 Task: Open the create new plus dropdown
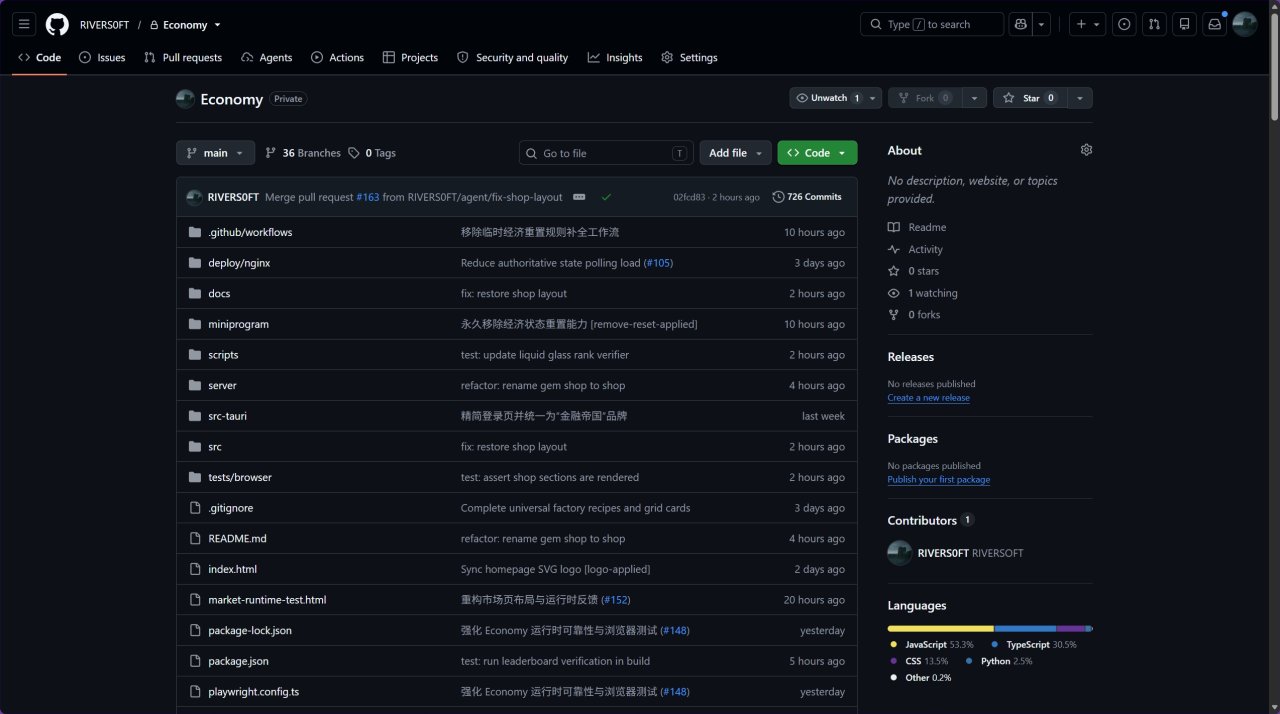tap(1087, 24)
